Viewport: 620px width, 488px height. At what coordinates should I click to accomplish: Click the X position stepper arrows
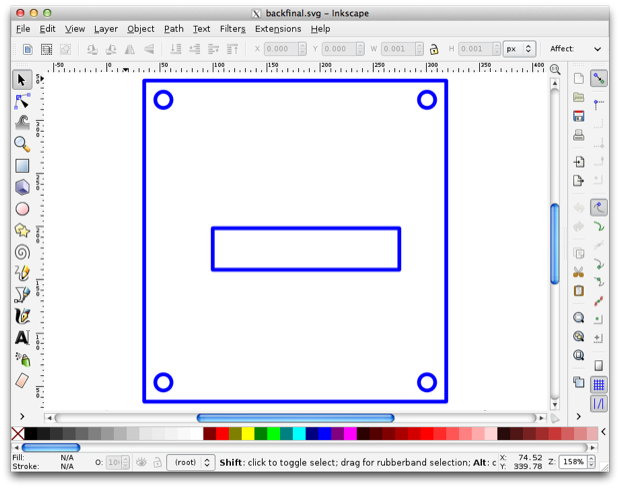[302, 49]
